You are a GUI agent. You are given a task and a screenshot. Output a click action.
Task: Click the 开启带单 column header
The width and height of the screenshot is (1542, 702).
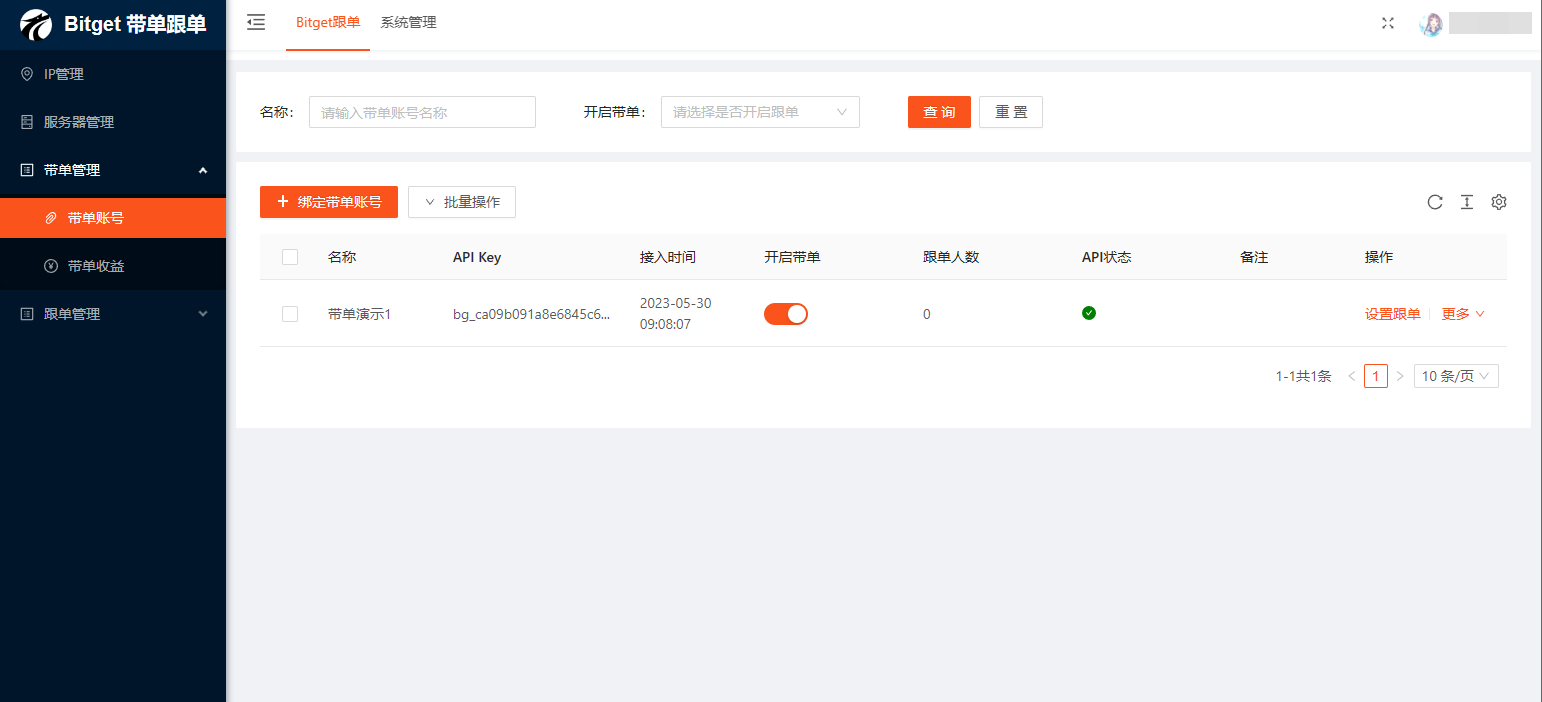click(x=792, y=257)
